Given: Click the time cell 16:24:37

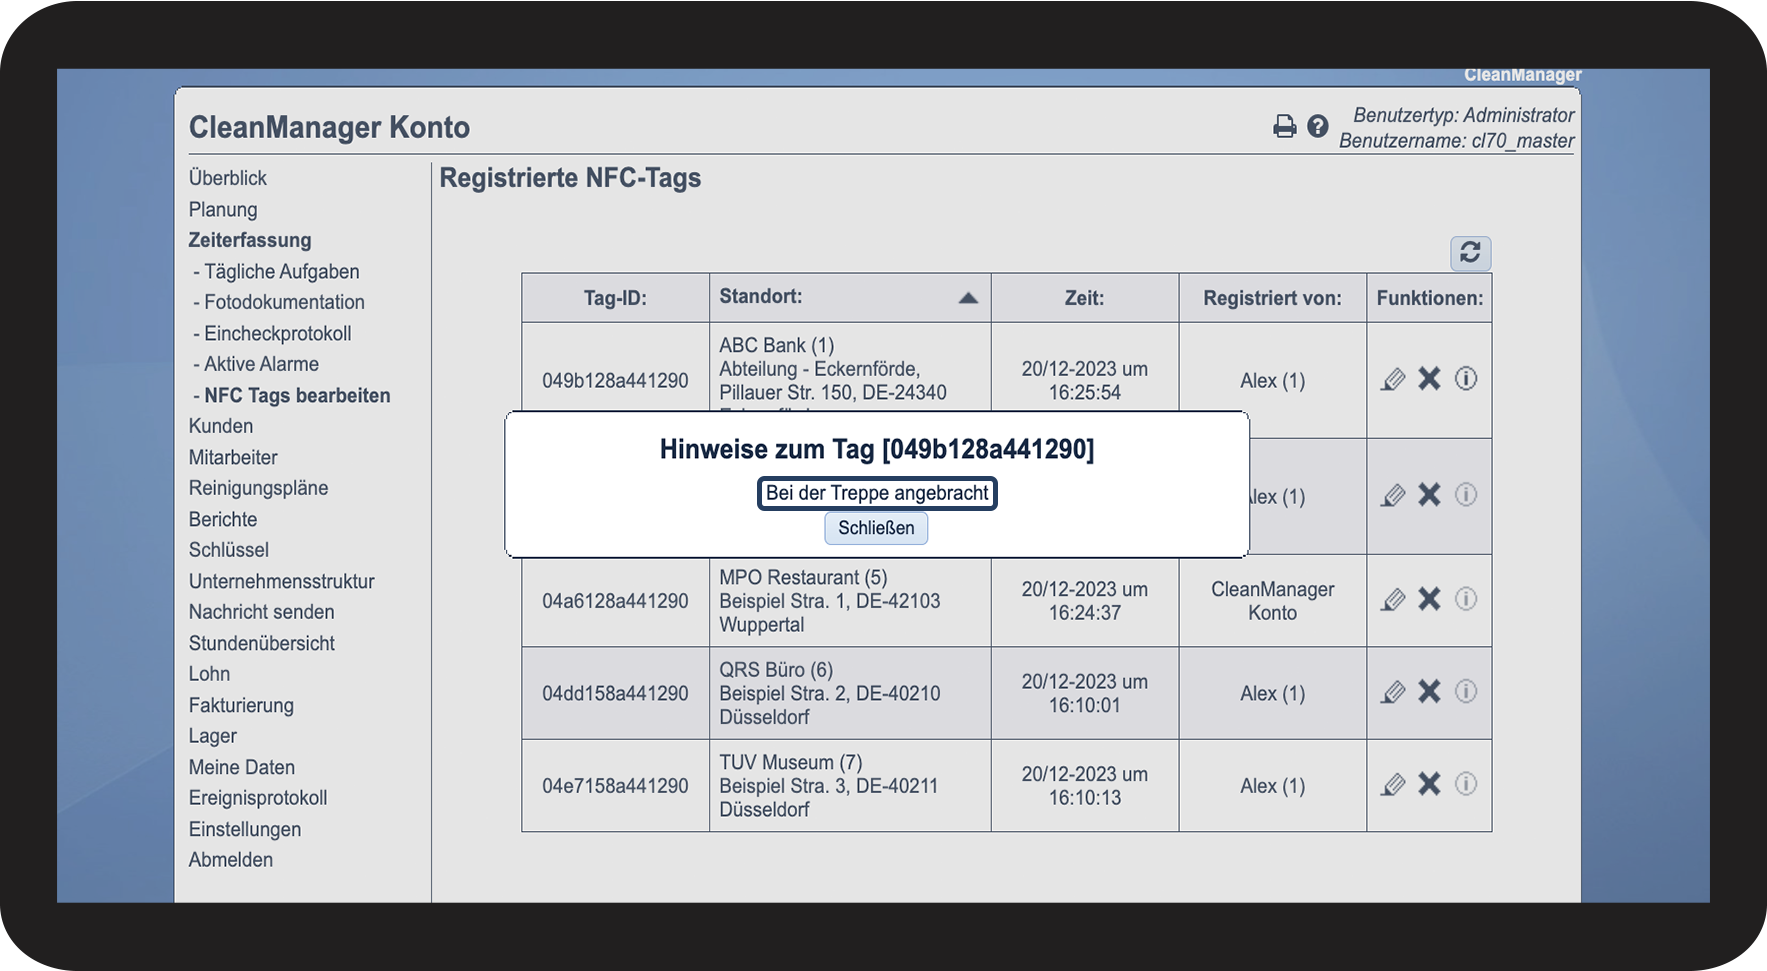Looking at the screenshot, I should (x=1085, y=601).
